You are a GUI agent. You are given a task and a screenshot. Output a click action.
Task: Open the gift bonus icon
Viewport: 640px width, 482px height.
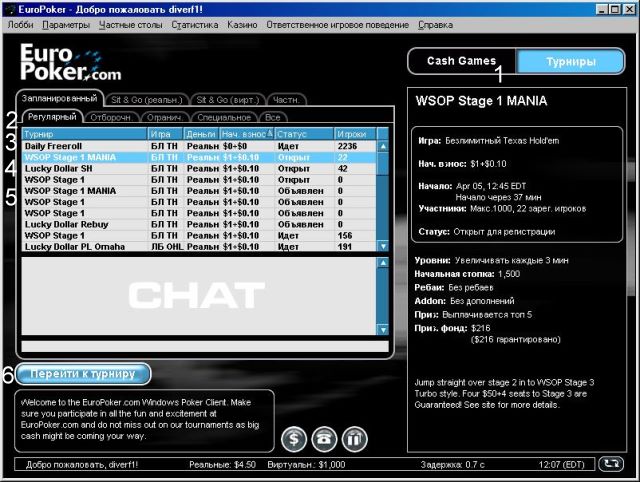[354, 439]
